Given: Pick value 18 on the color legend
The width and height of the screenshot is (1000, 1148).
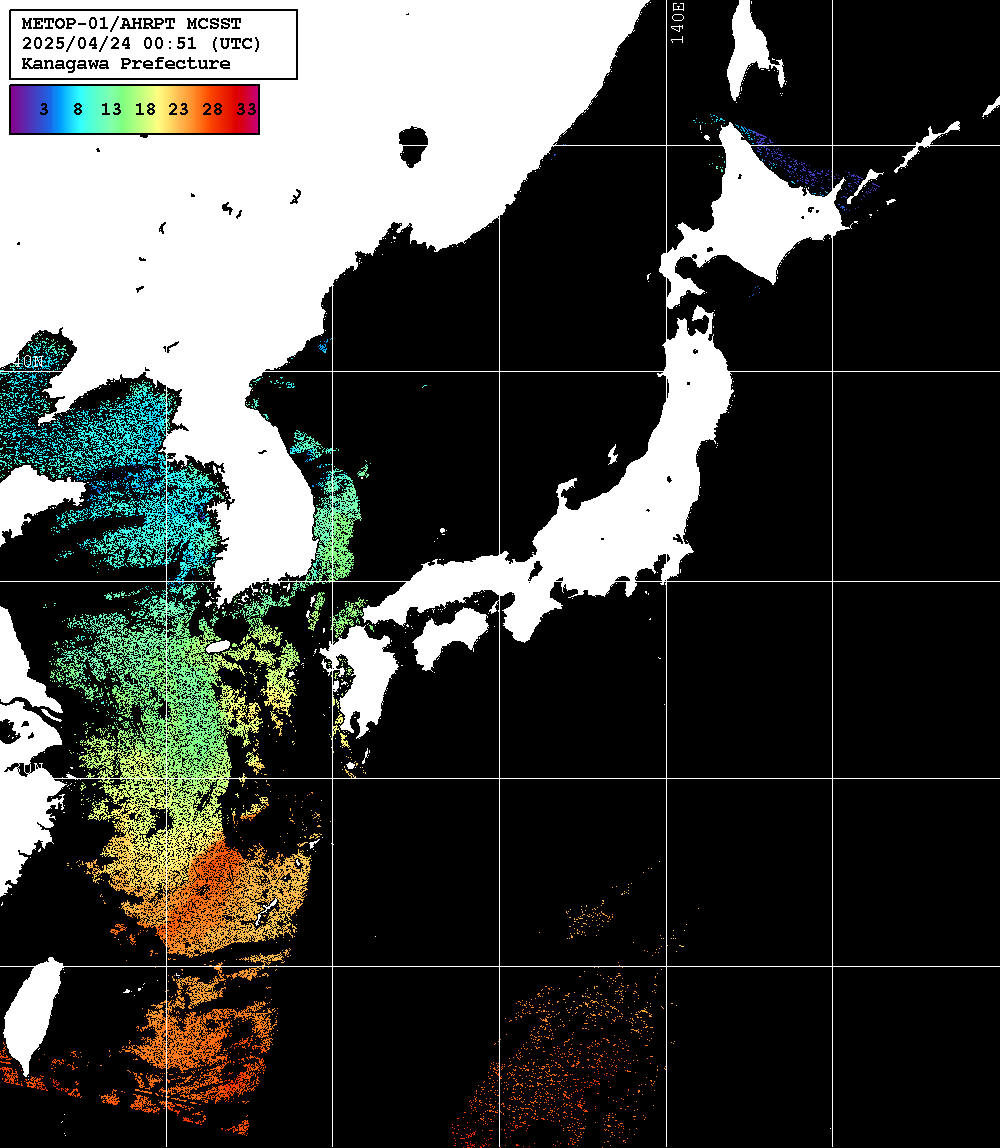Looking at the screenshot, I should pyautogui.click(x=145, y=109).
